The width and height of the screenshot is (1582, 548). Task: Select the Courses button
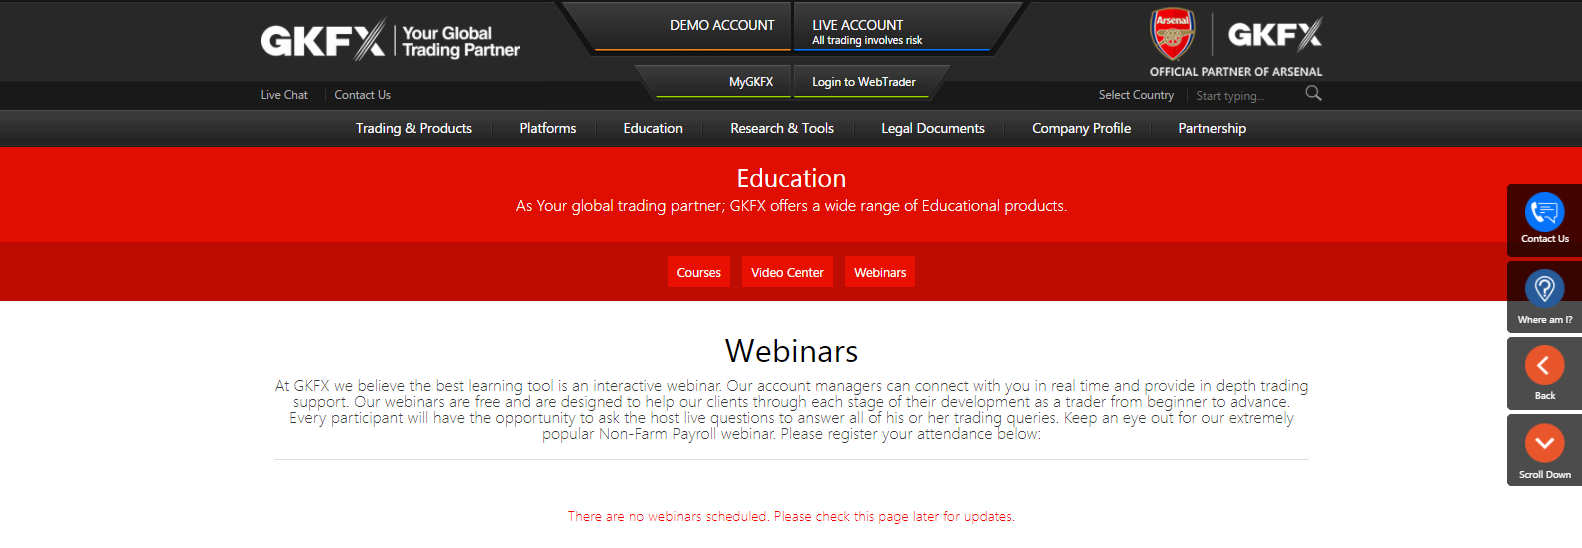(699, 272)
